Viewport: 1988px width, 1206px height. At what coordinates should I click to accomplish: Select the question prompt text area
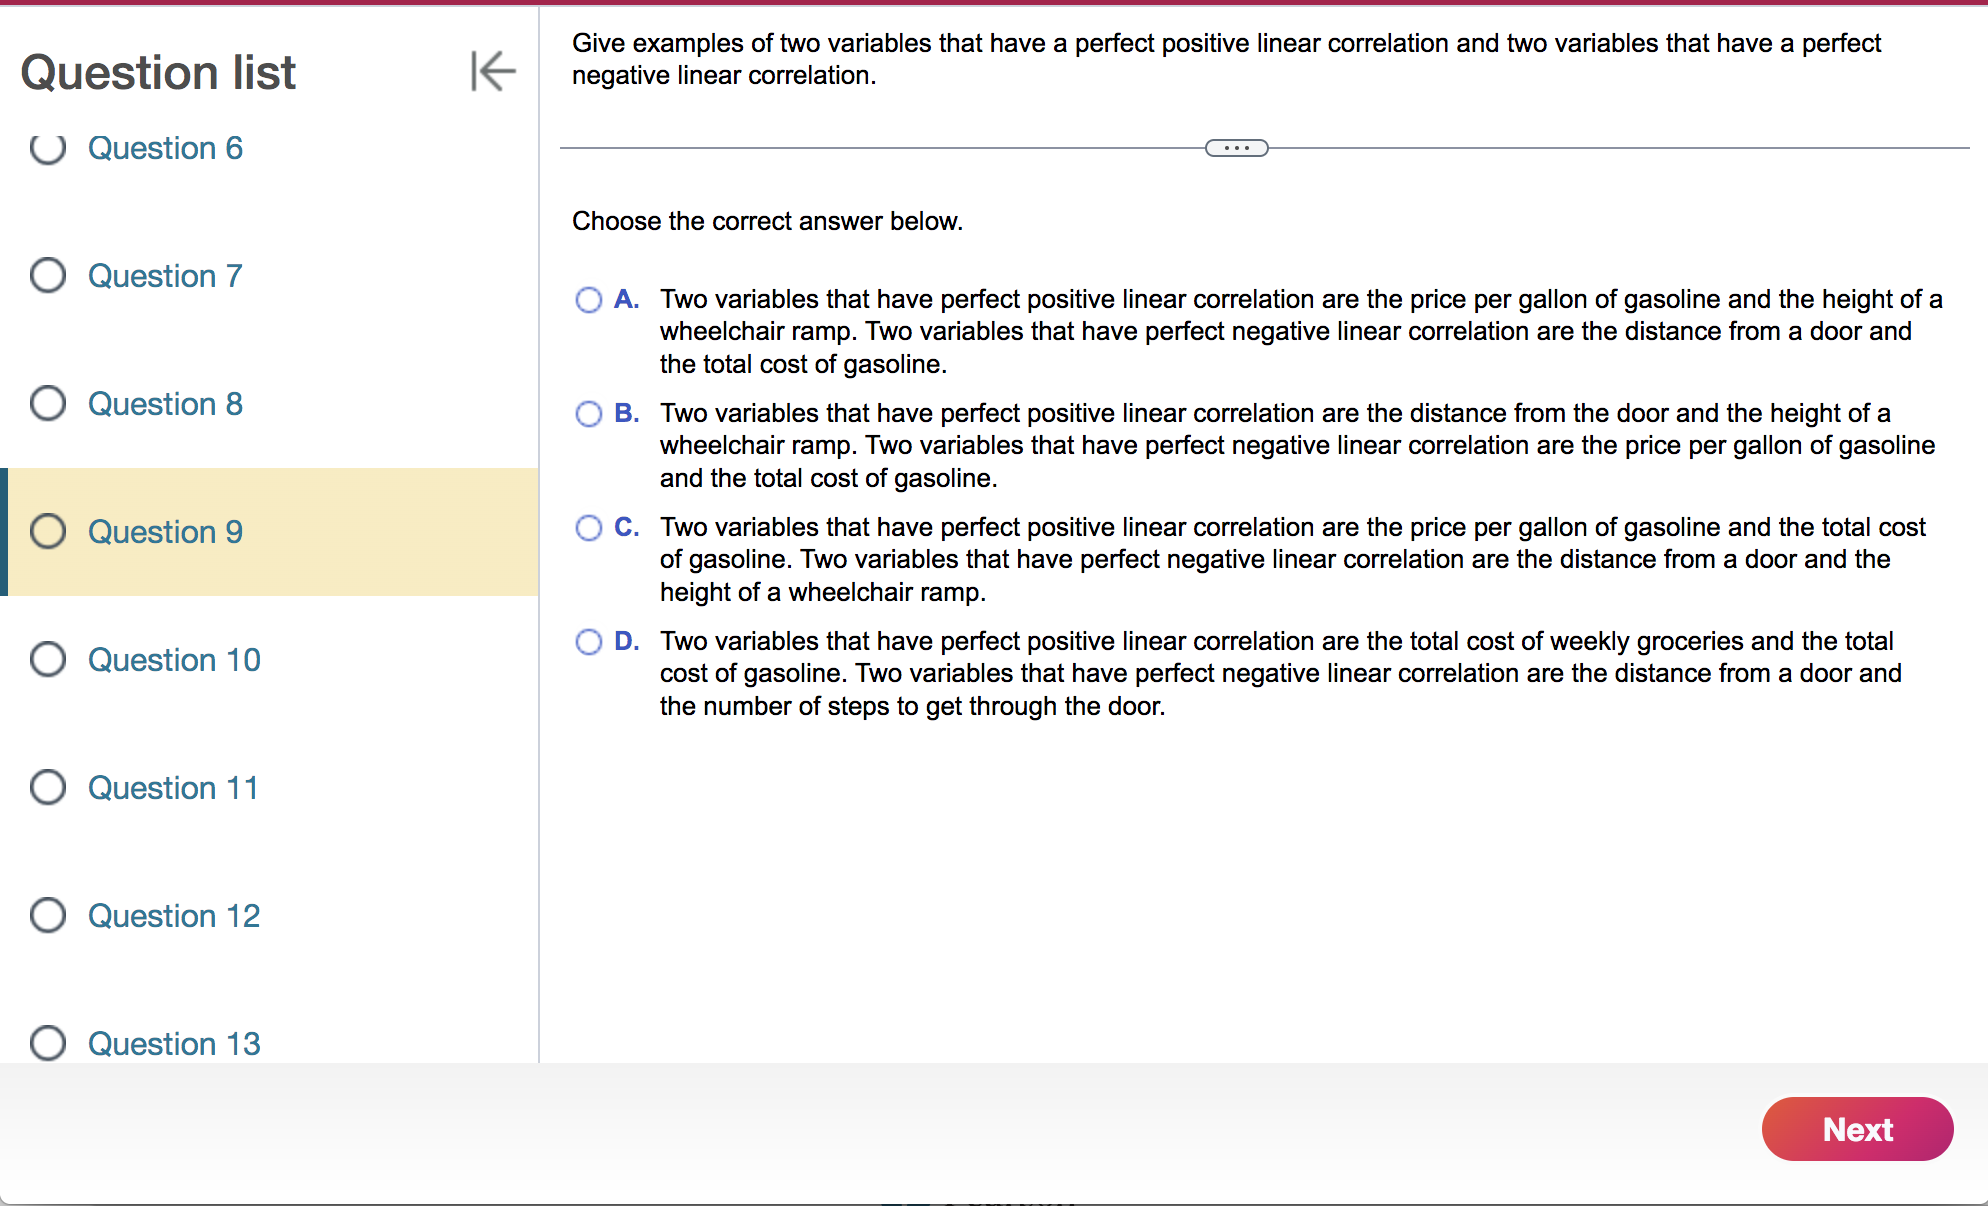[x=1226, y=58]
